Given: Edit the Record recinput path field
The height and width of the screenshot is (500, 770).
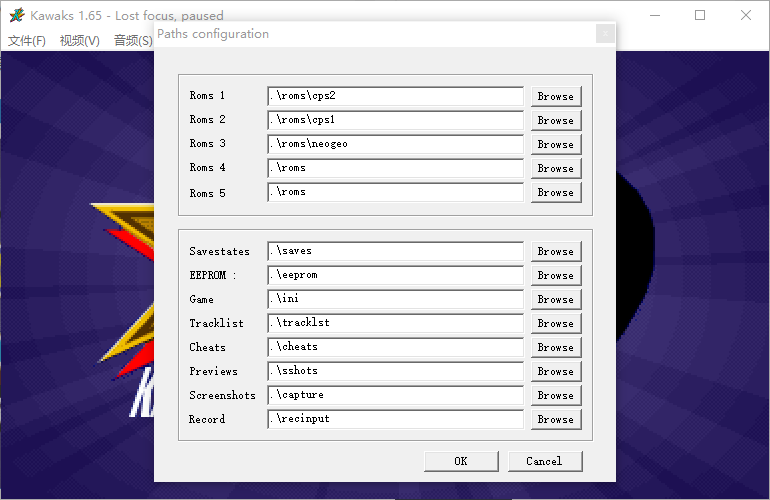Looking at the screenshot, I should coord(395,420).
